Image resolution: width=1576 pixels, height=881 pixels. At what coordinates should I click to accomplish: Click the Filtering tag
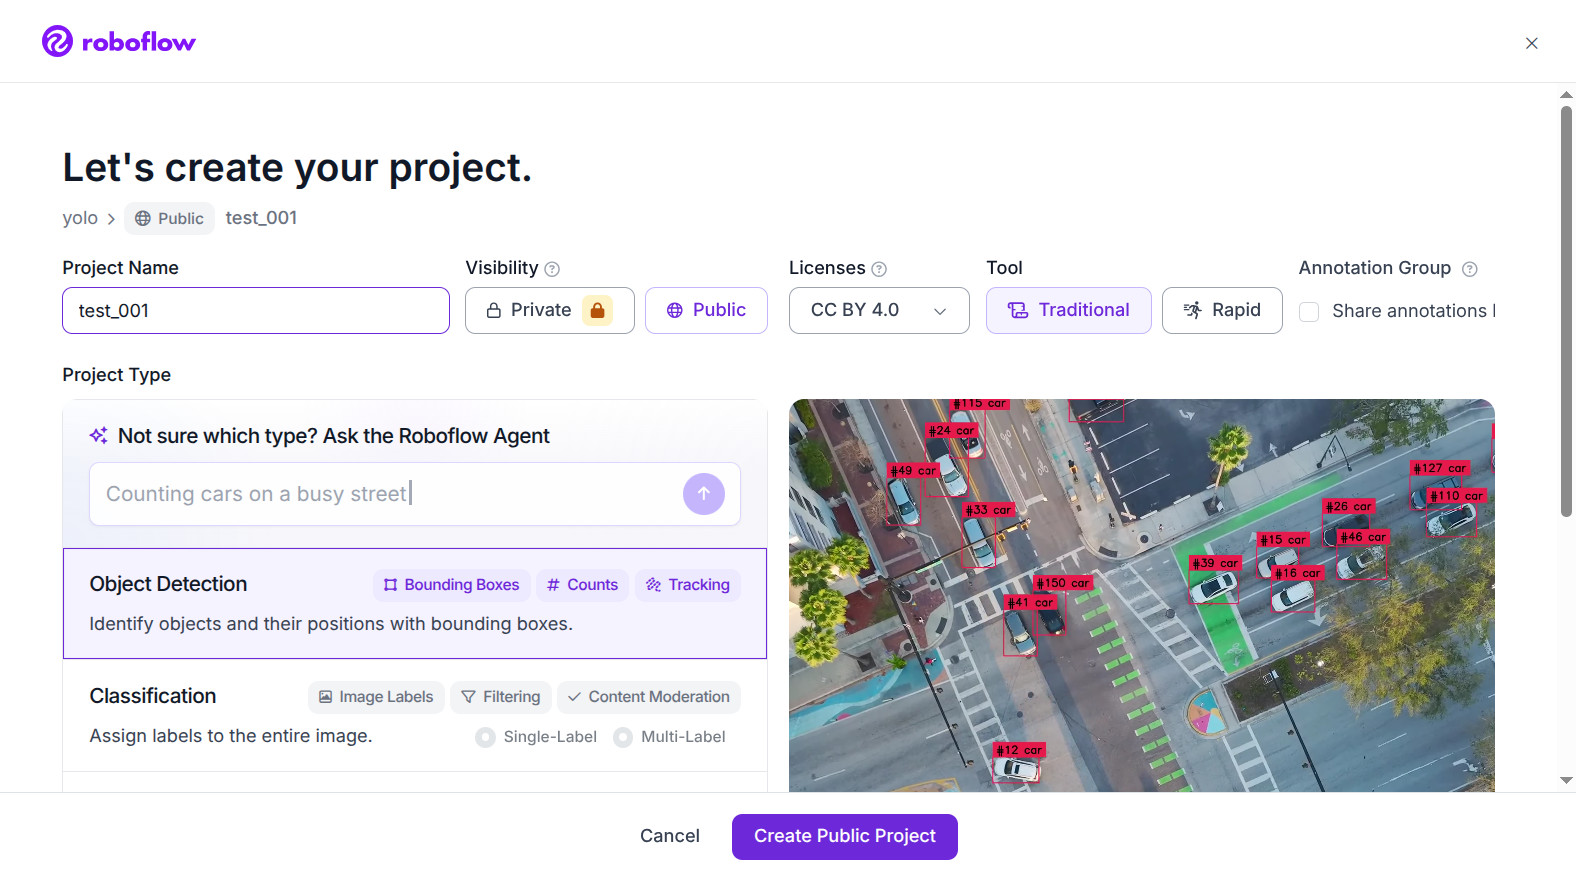[x=501, y=697]
